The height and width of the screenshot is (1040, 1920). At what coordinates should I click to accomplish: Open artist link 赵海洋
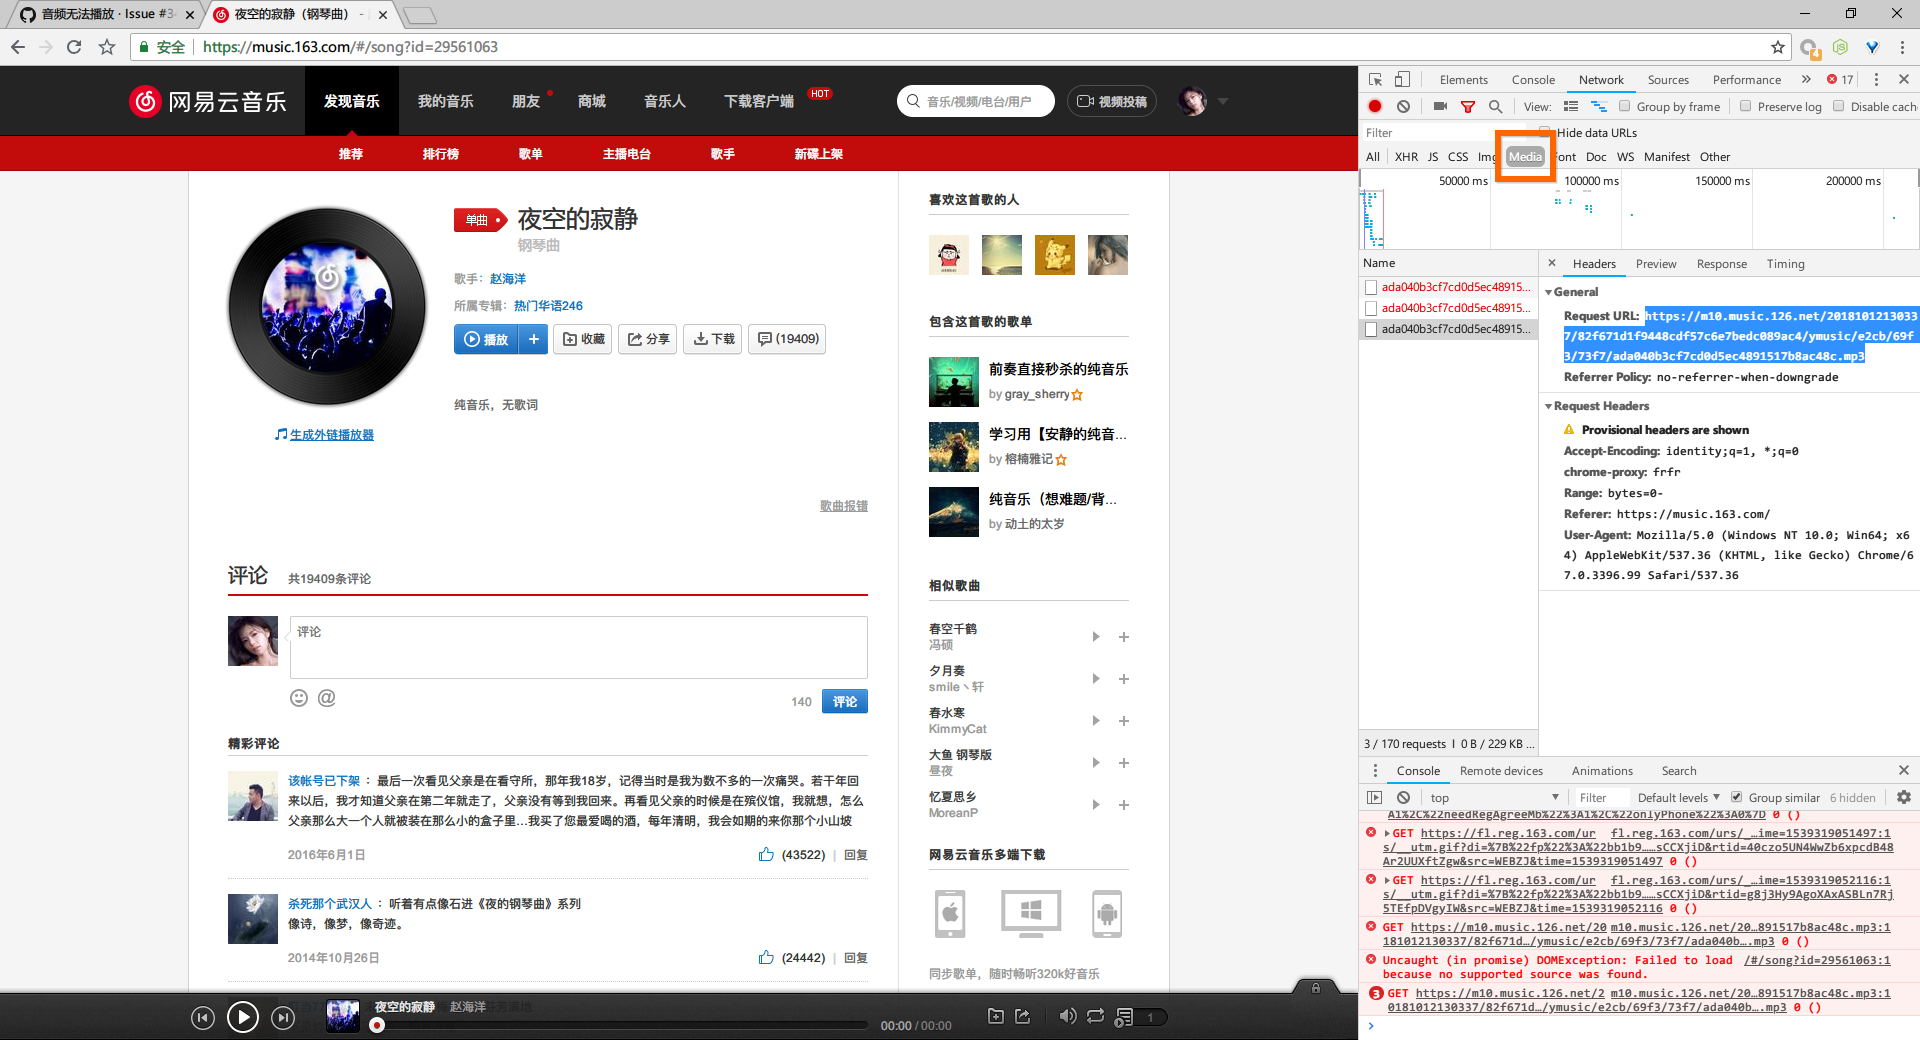click(x=508, y=278)
